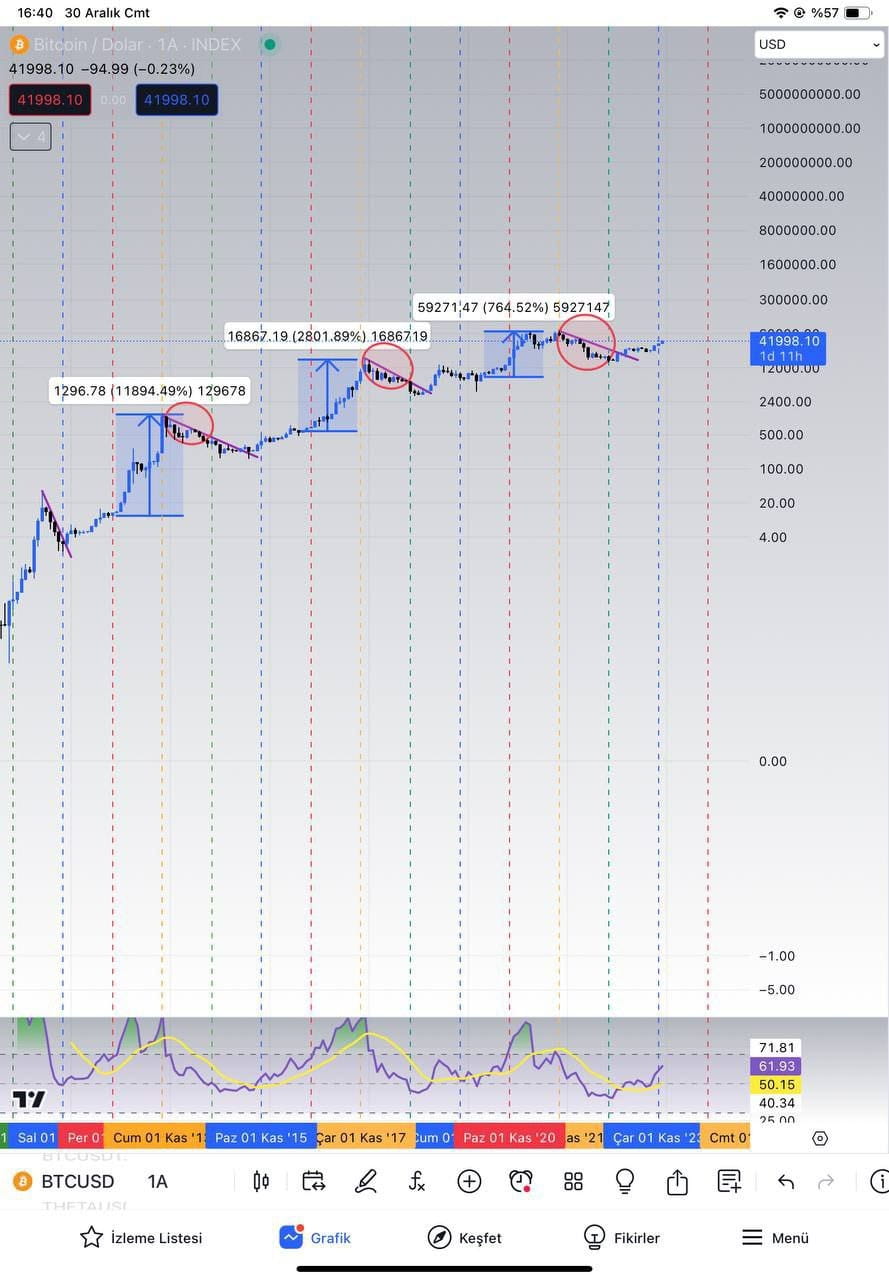The image size is (889, 1280).
Task: Collapse the indicator list with the chevron
Action: pyautogui.click(x=29, y=136)
